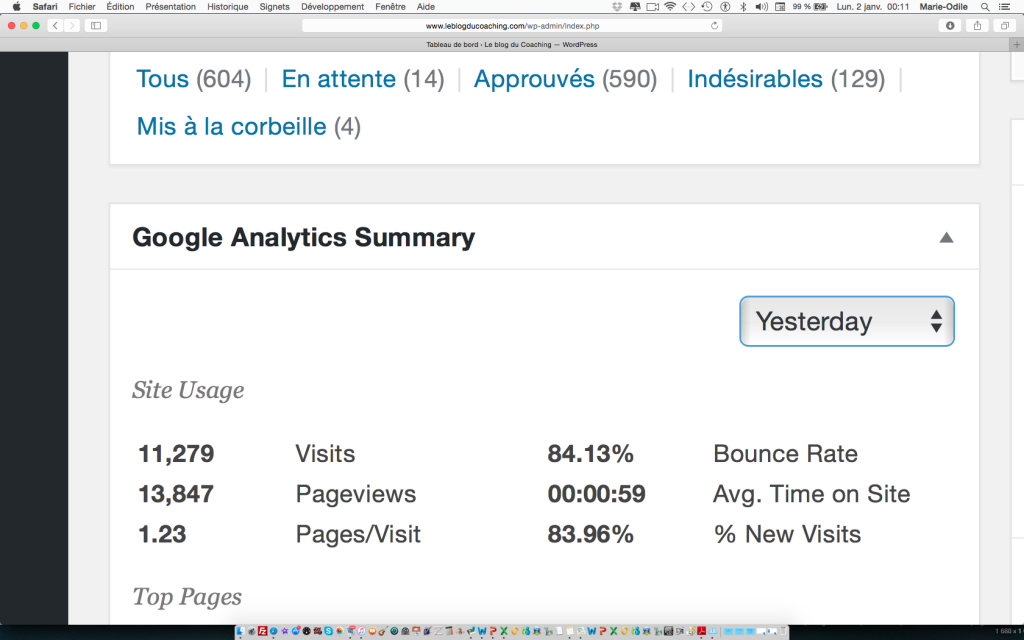
Task: Click the address bar URL field
Action: (x=510, y=25)
